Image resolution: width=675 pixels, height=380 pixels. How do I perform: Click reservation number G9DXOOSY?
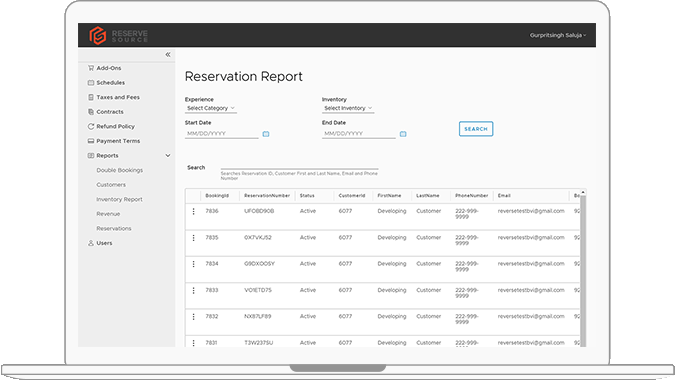pos(260,264)
